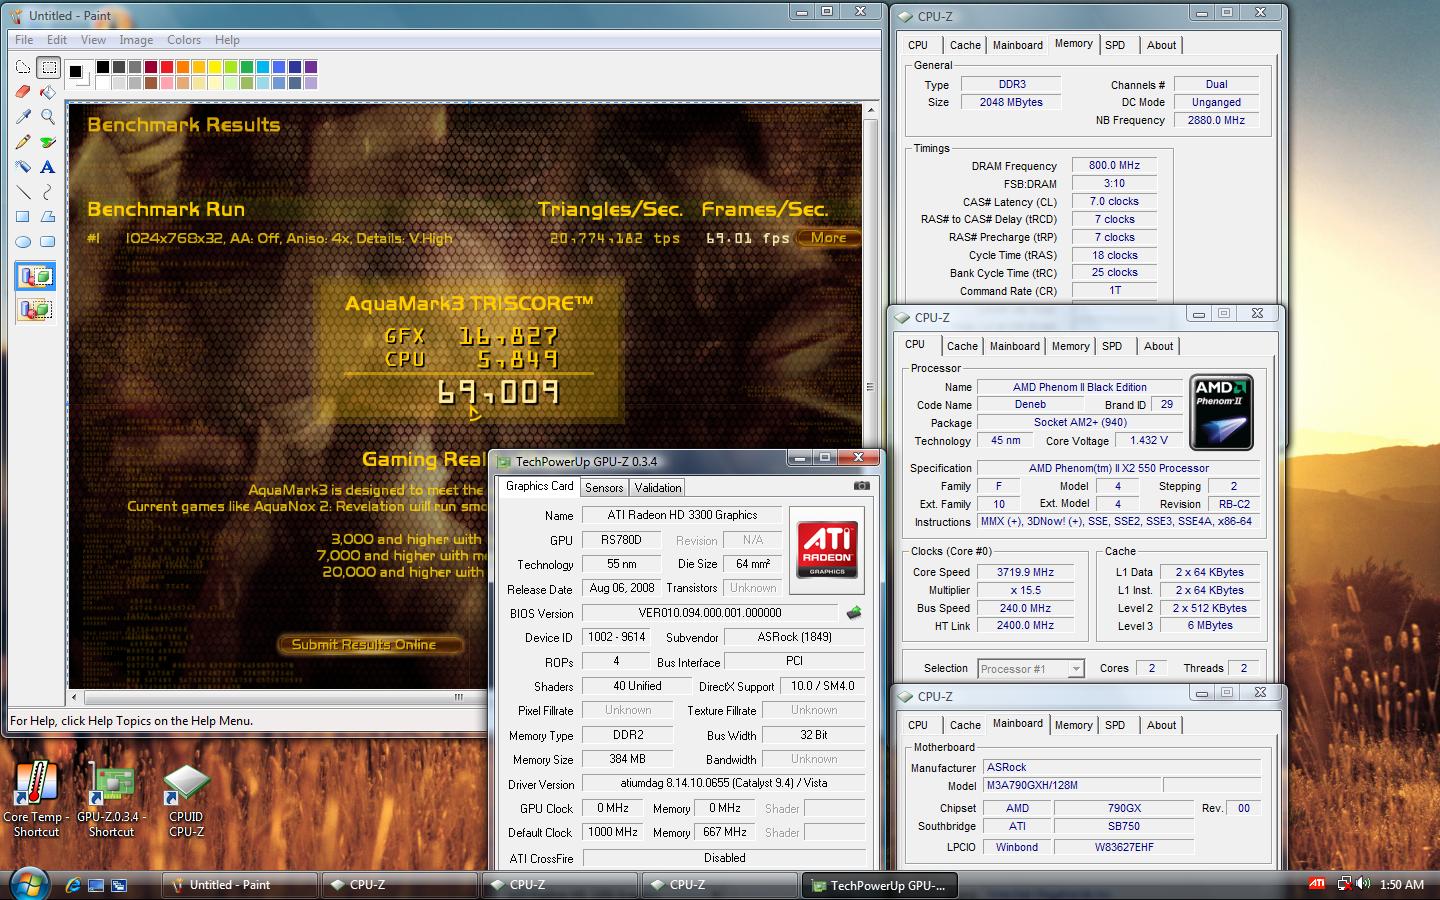Viewport: 1440px width, 900px height.
Task: Choose the orange color swatch in palette
Action: (182, 67)
